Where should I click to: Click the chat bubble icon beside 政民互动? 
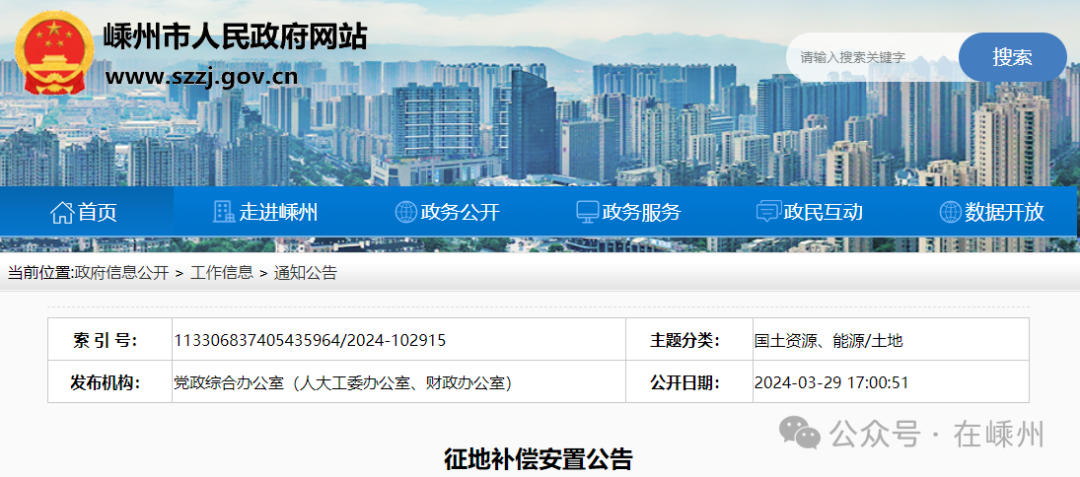pos(768,212)
